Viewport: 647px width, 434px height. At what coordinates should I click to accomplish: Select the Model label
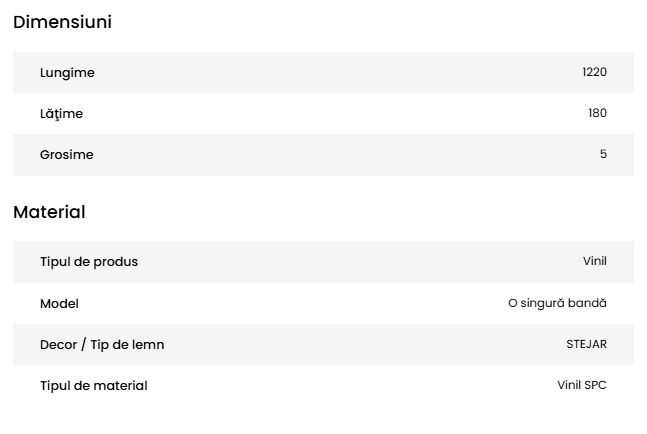(x=59, y=303)
